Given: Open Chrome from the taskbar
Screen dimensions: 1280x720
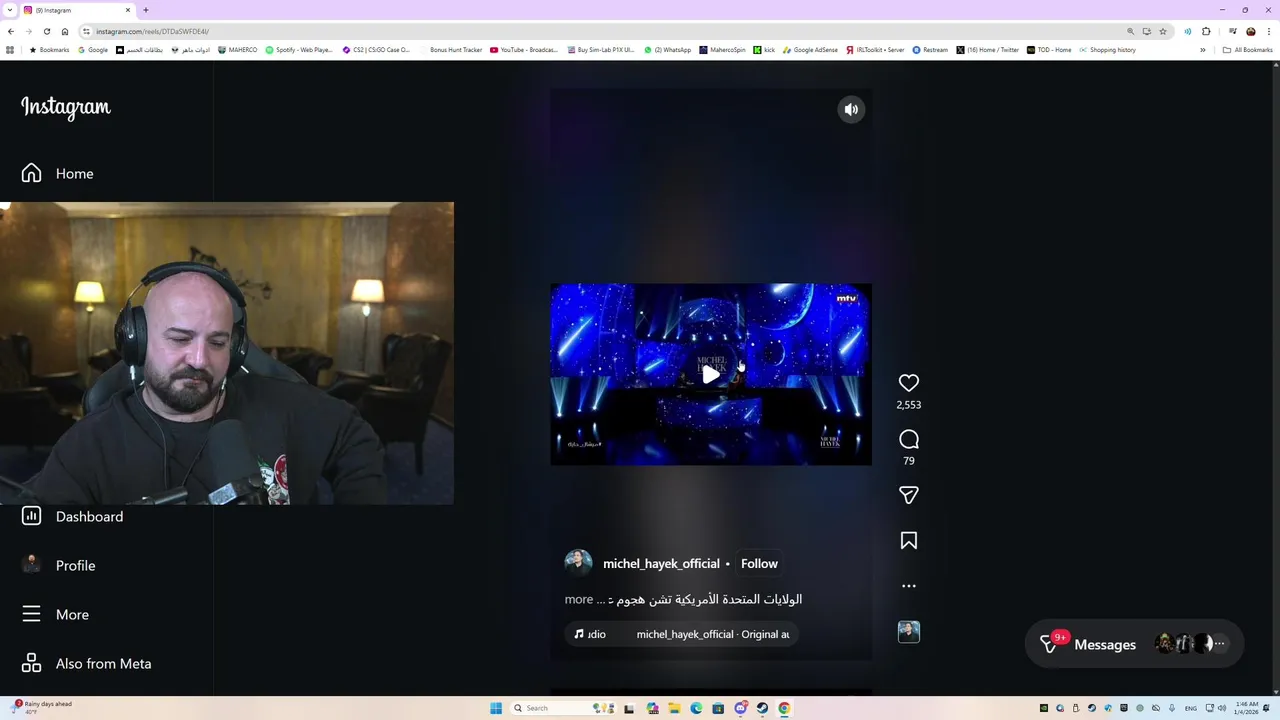Looking at the screenshot, I should click(x=784, y=708).
